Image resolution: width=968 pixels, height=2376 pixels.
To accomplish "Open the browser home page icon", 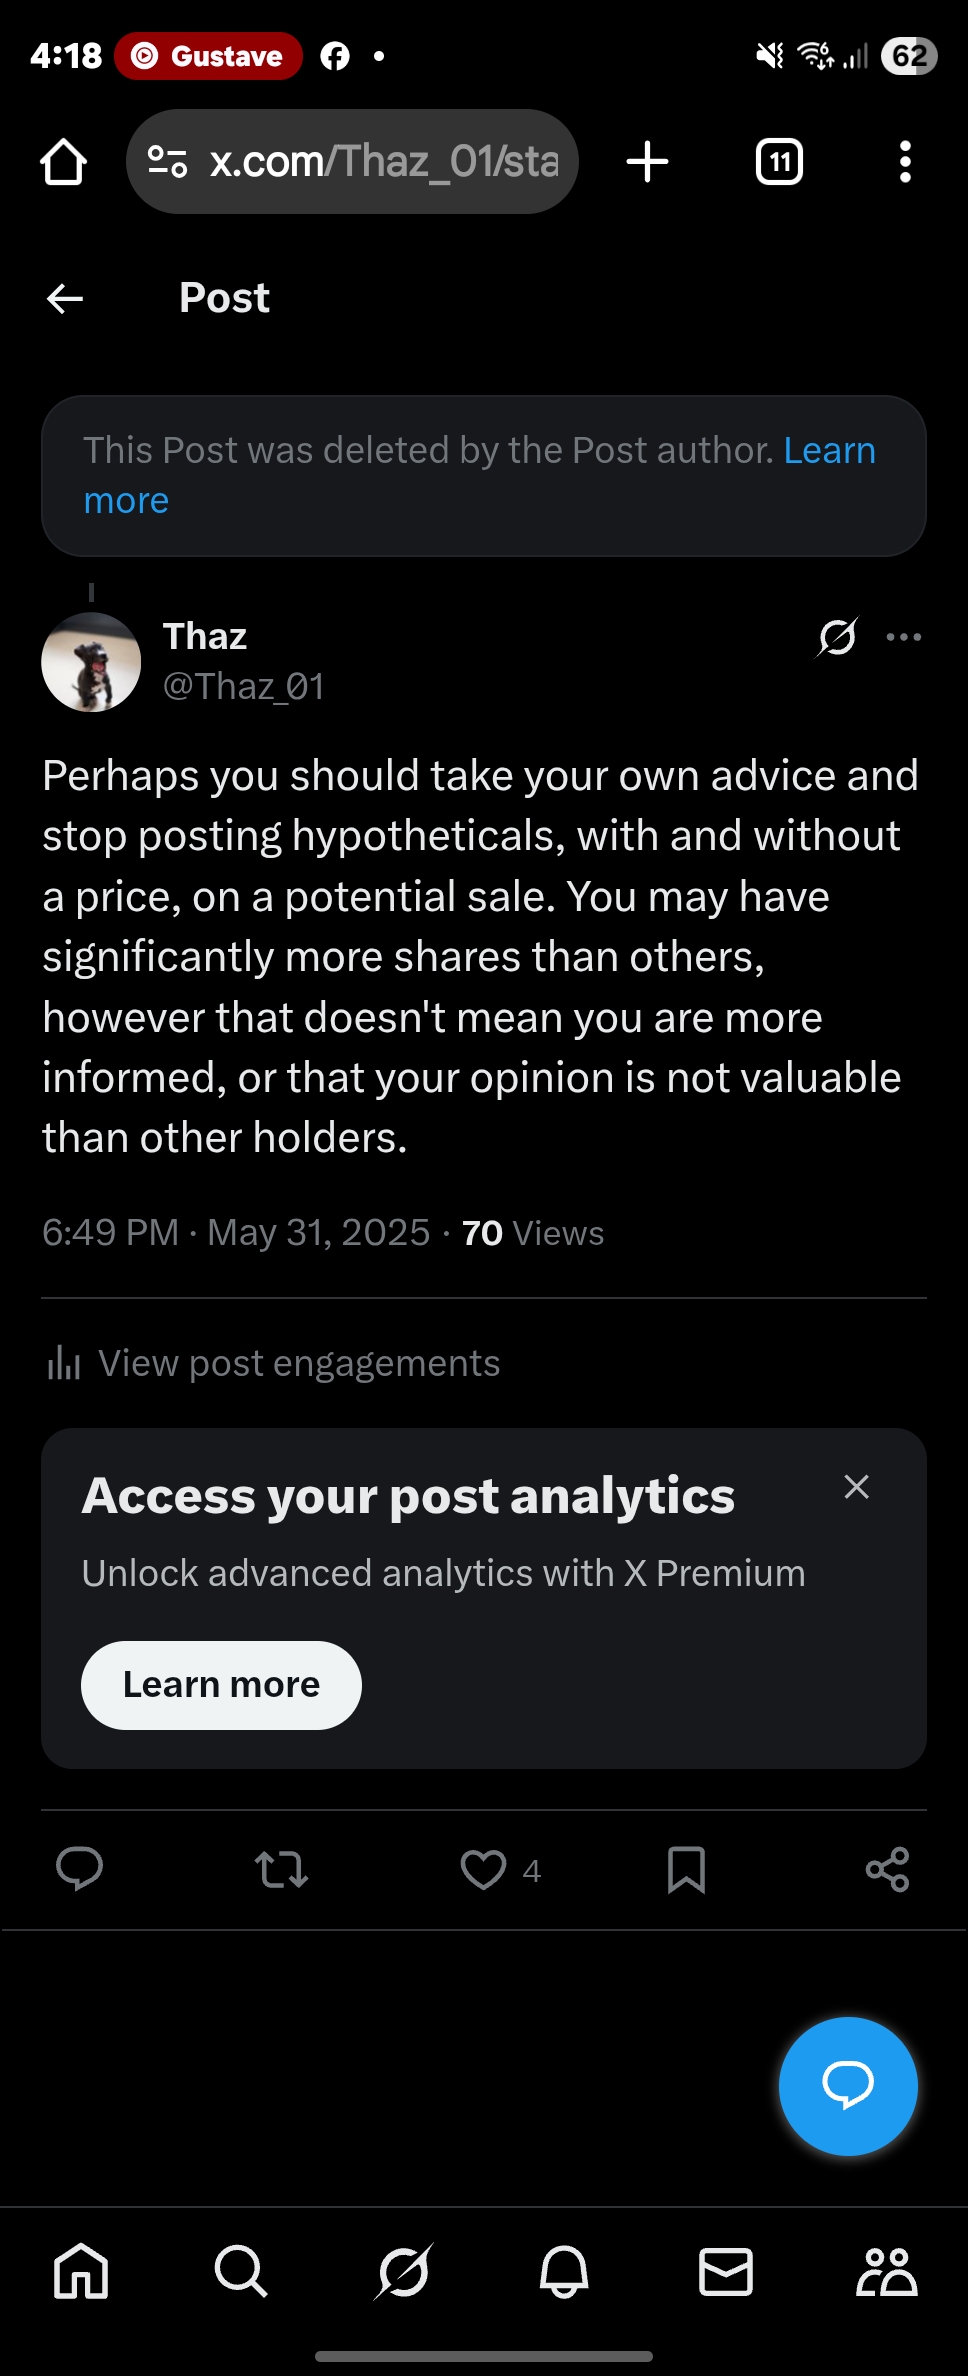I will pyautogui.click(x=63, y=162).
